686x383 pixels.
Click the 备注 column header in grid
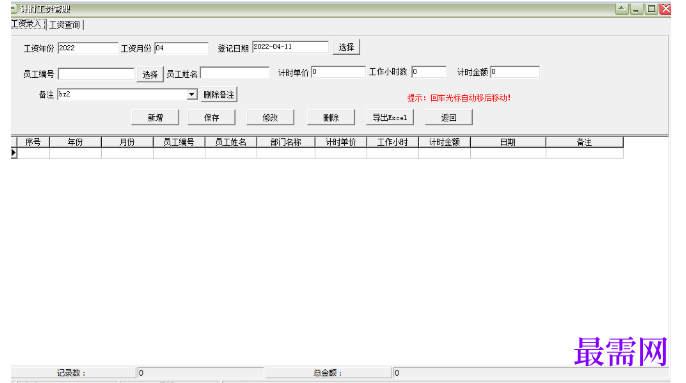click(x=584, y=142)
